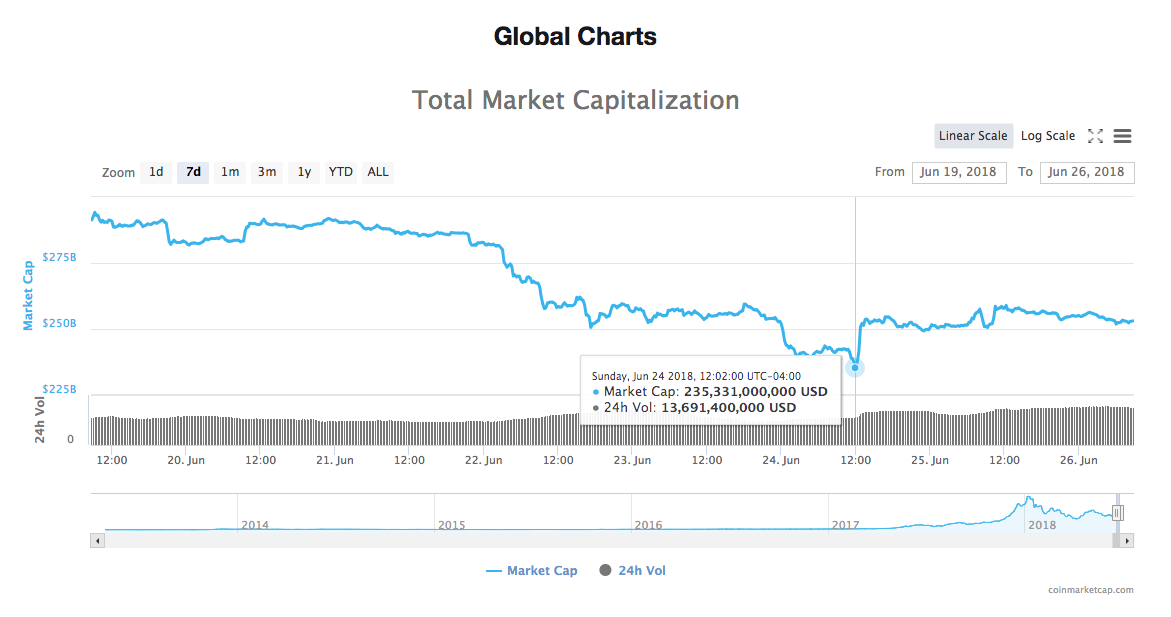Toggle the Market Cap series in the legend

(531, 570)
